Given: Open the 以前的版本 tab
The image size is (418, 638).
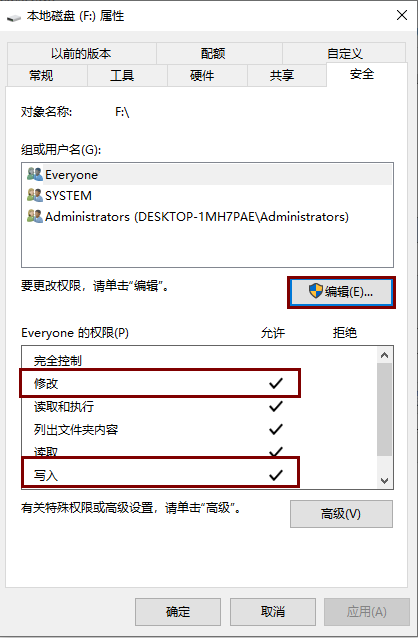Looking at the screenshot, I should 81,53.
